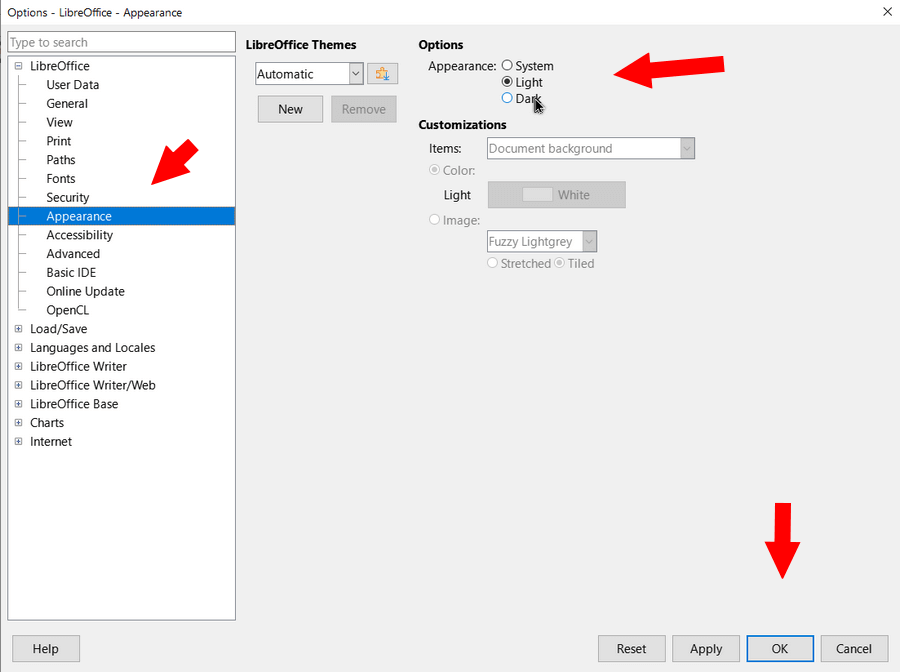900x672 pixels.
Task: Click the Reset button
Action: tap(631, 648)
